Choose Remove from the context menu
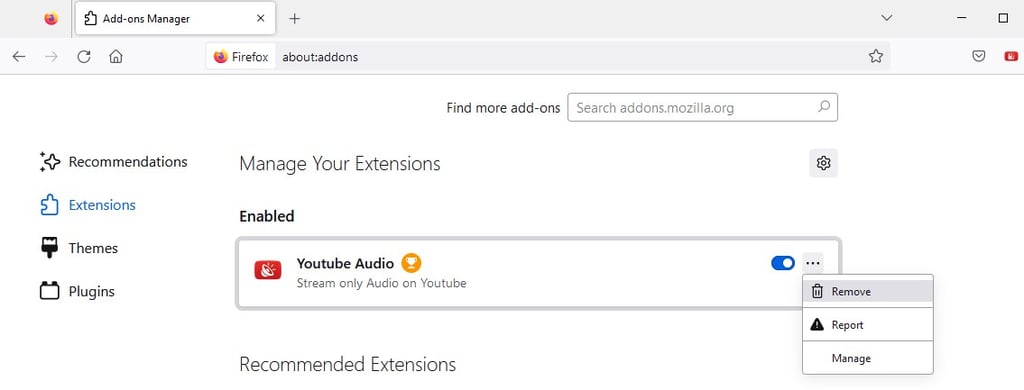The height and width of the screenshot is (390, 1024). tap(867, 291)
